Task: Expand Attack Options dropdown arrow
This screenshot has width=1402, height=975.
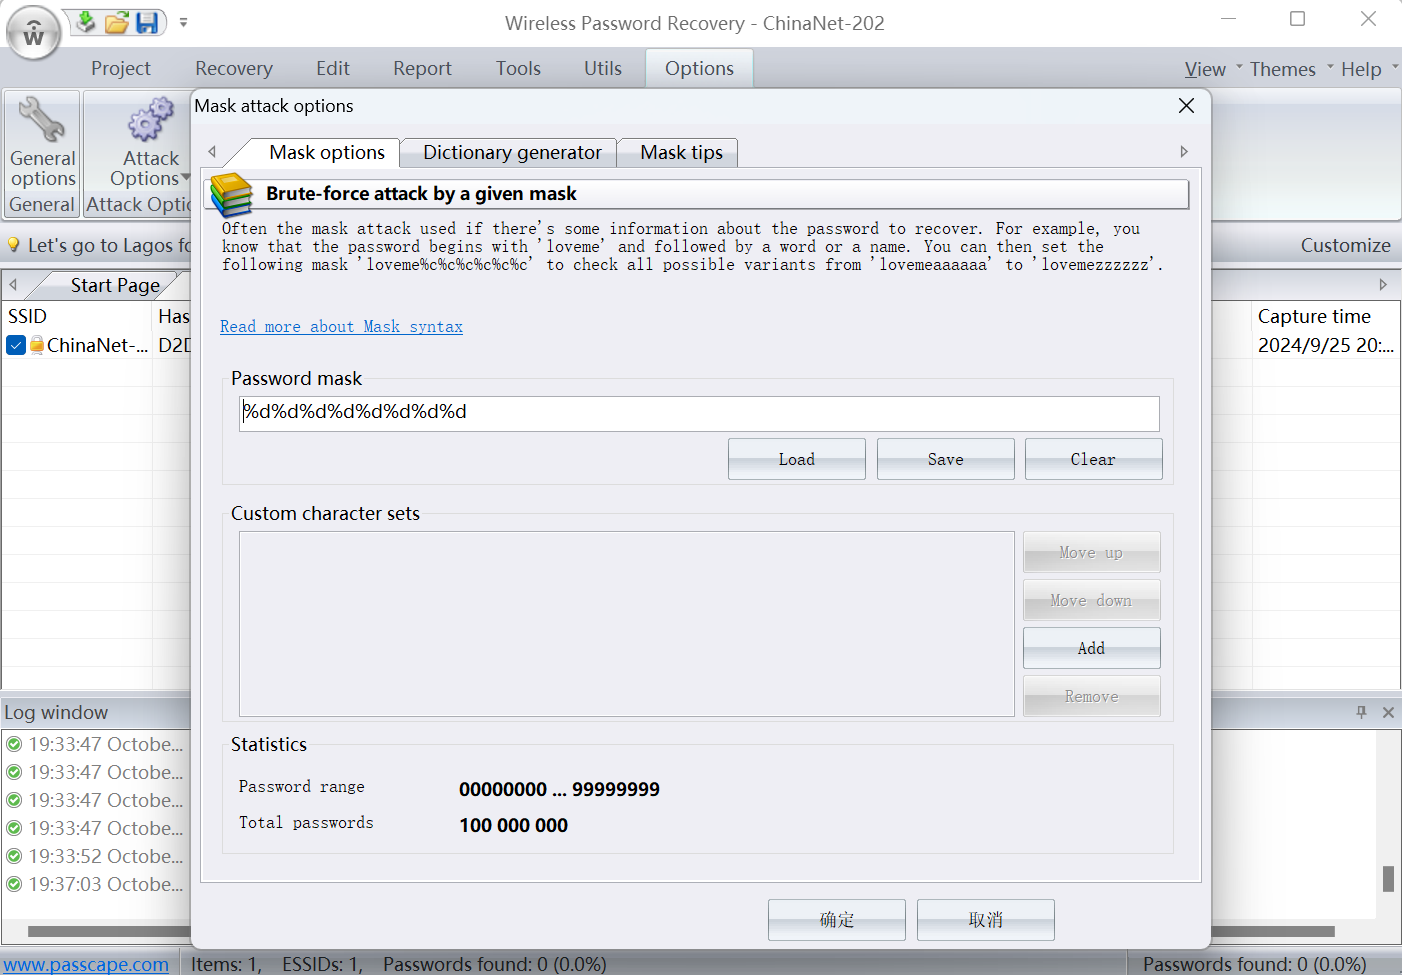Action: [186, 178]
